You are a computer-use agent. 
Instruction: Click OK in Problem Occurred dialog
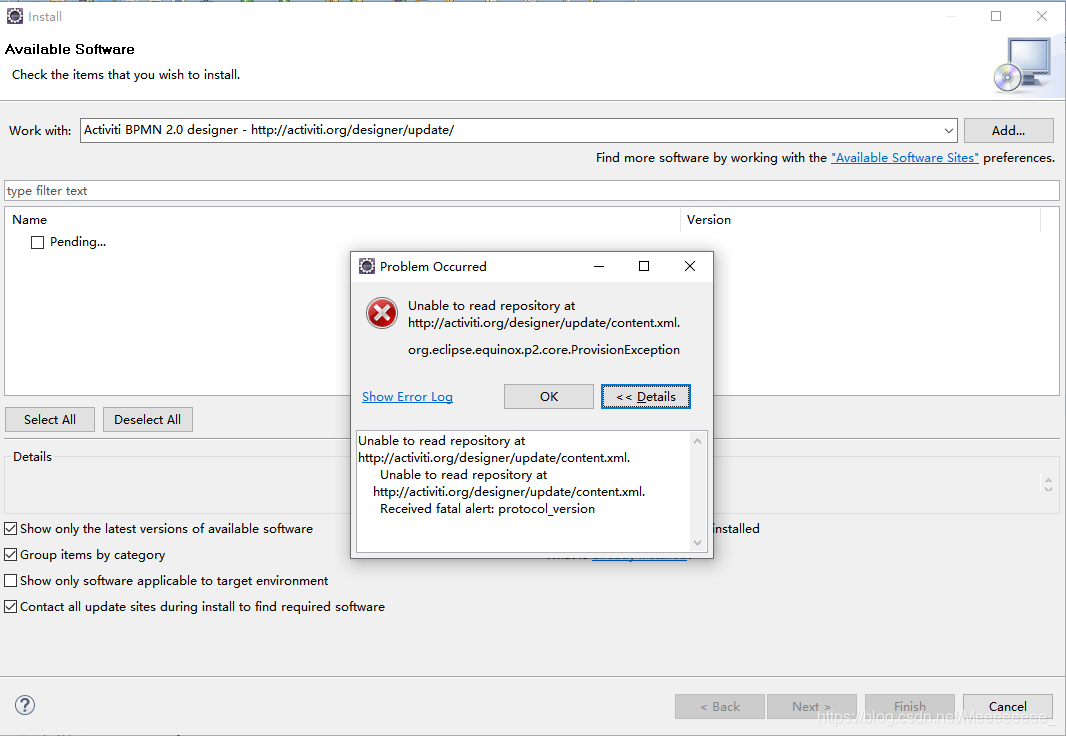click(549, 397)
